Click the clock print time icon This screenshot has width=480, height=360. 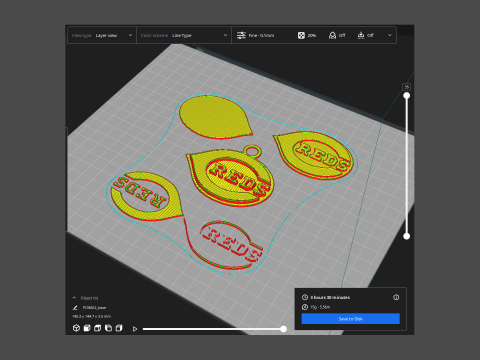305,297
